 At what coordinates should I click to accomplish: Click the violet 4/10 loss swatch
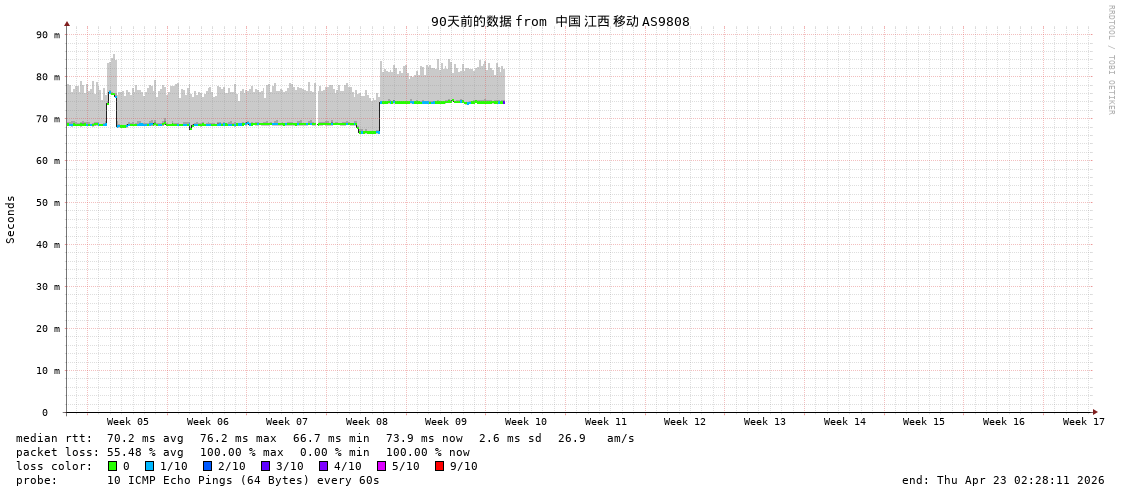[x=323, y=466]
